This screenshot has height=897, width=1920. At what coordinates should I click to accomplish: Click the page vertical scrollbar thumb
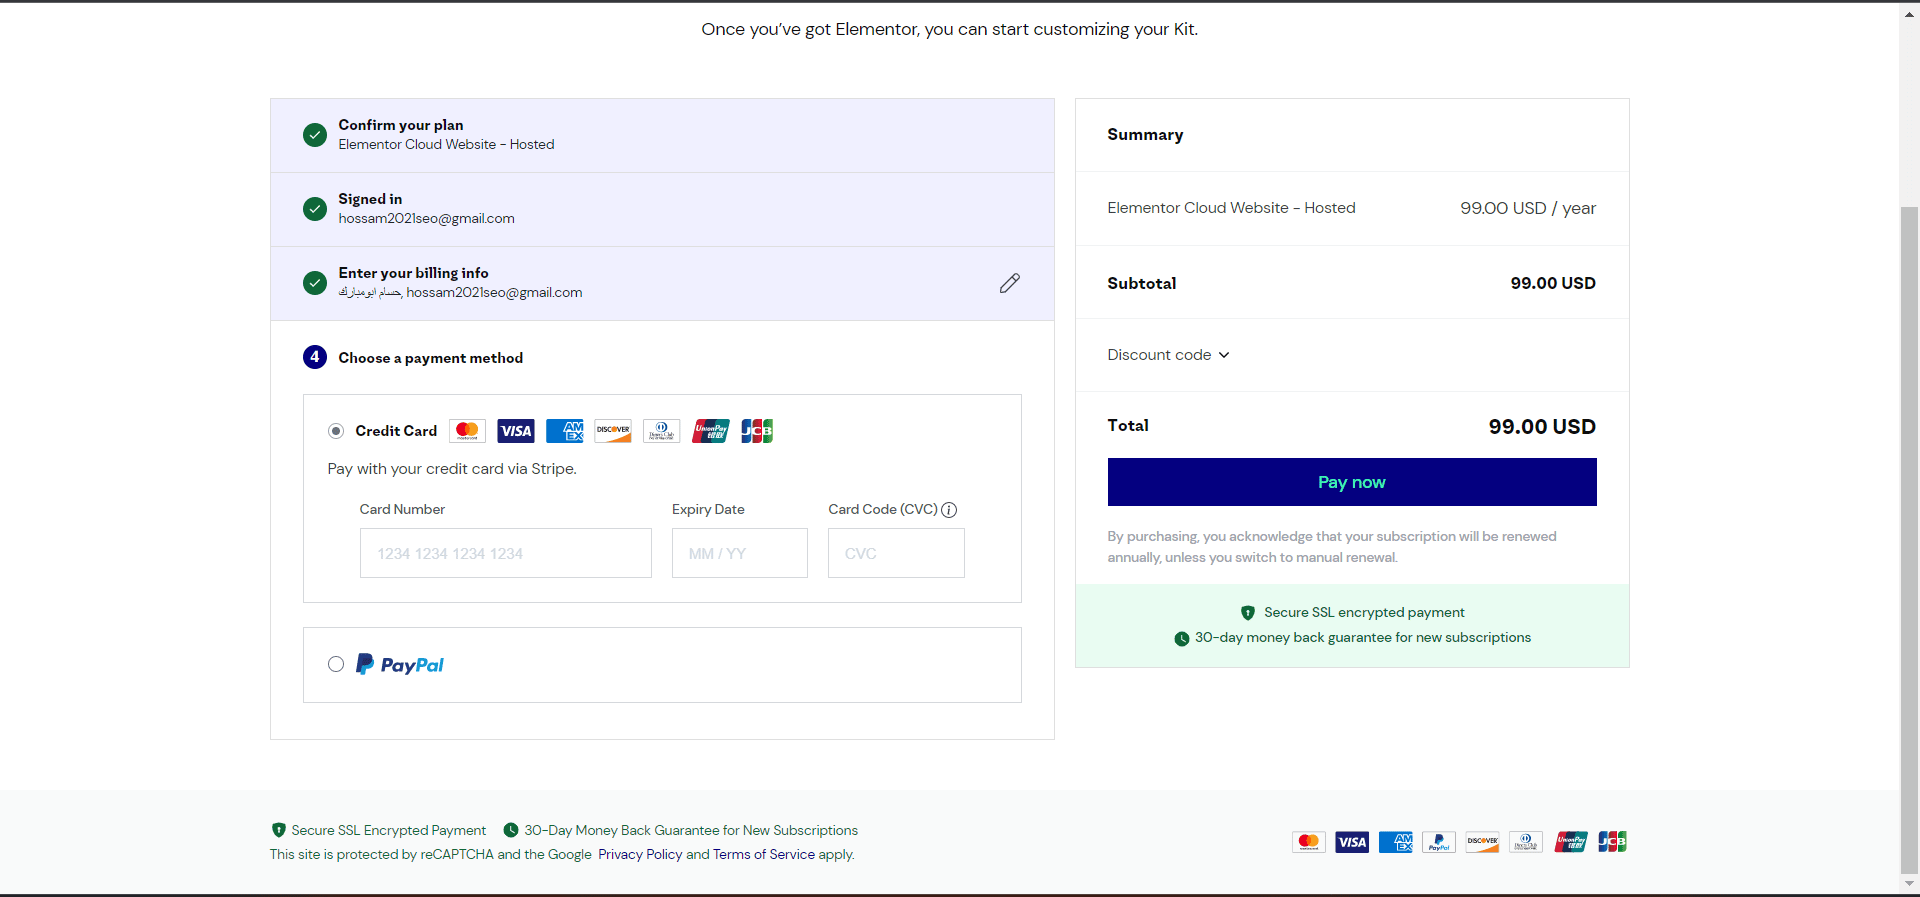click(1910, 540)
